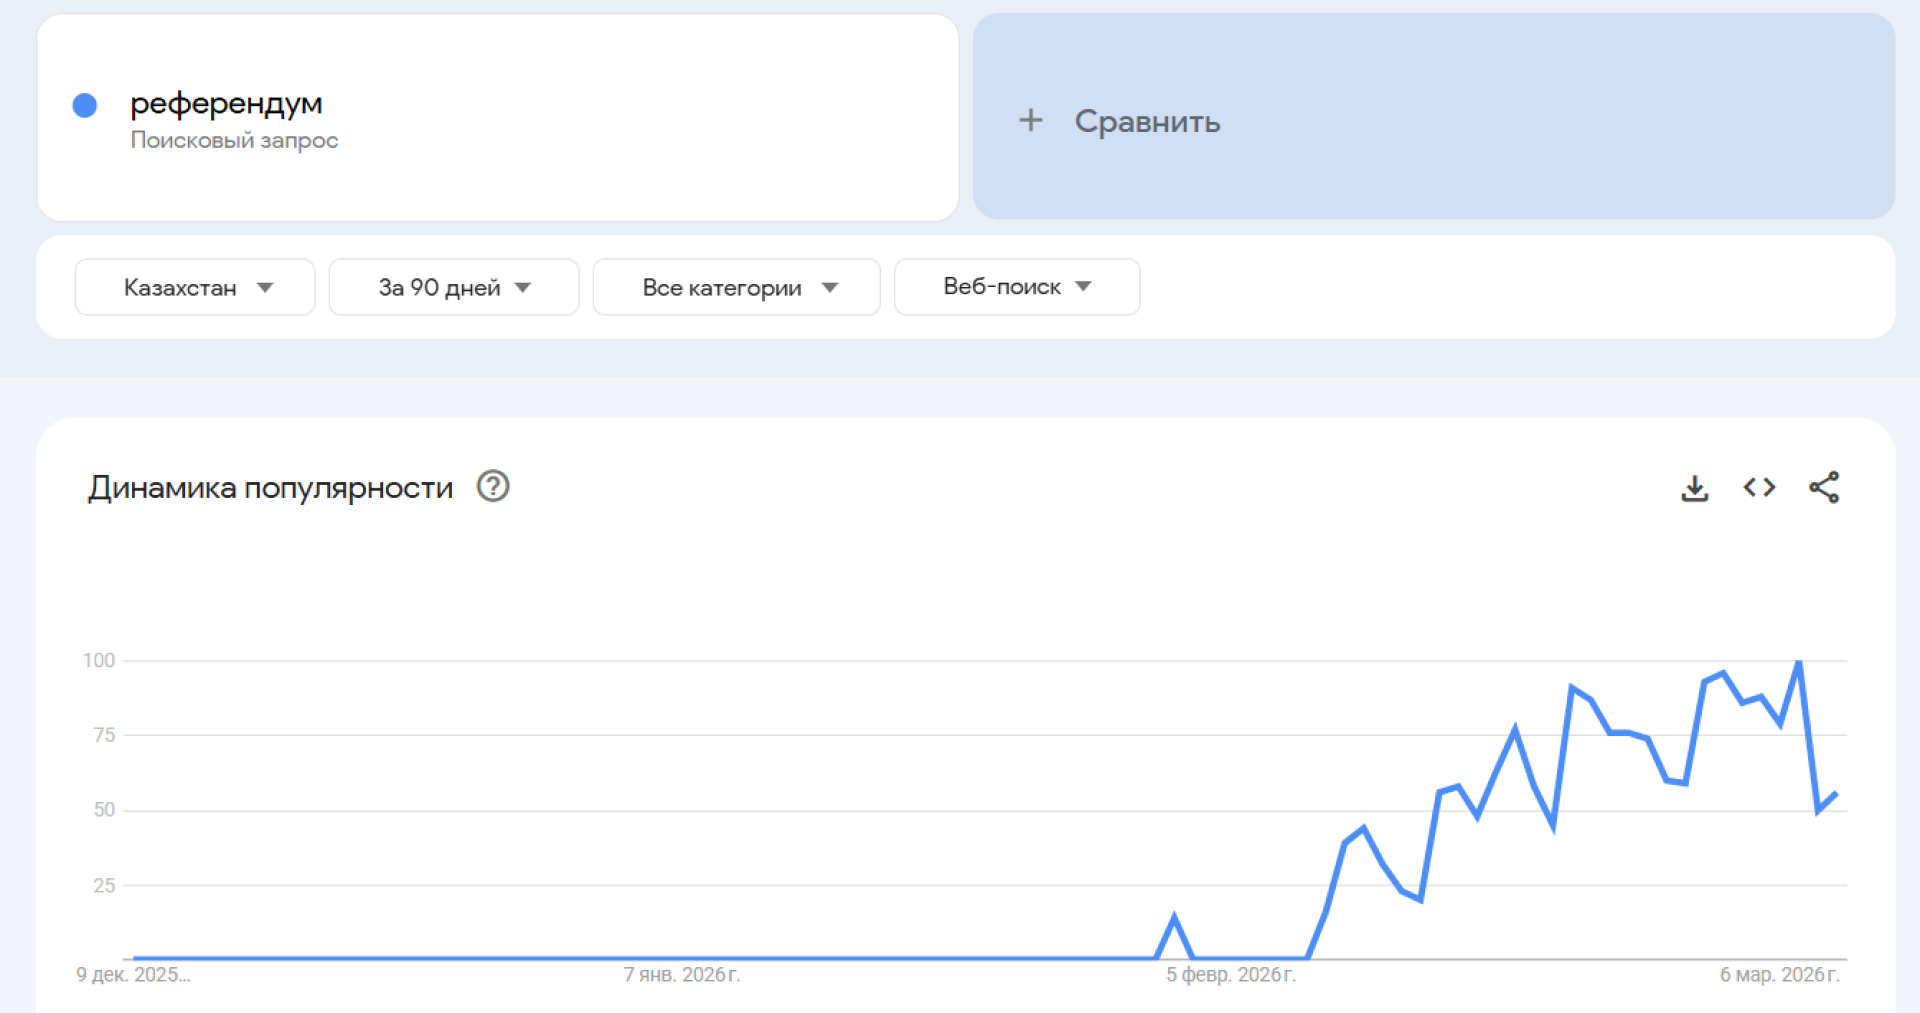Viewport: 1920px width, 1013px height.
Task: Click the 6 мар. 2026 axis label
Action: coord(1779,975)
